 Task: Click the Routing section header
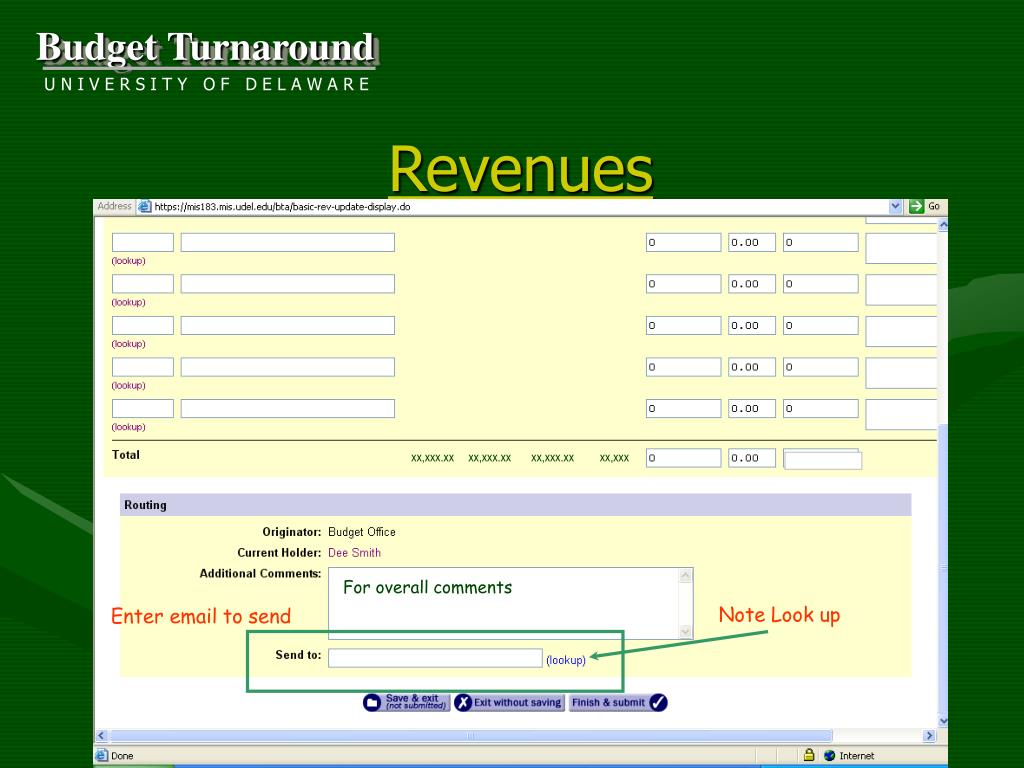pos(515,505)
